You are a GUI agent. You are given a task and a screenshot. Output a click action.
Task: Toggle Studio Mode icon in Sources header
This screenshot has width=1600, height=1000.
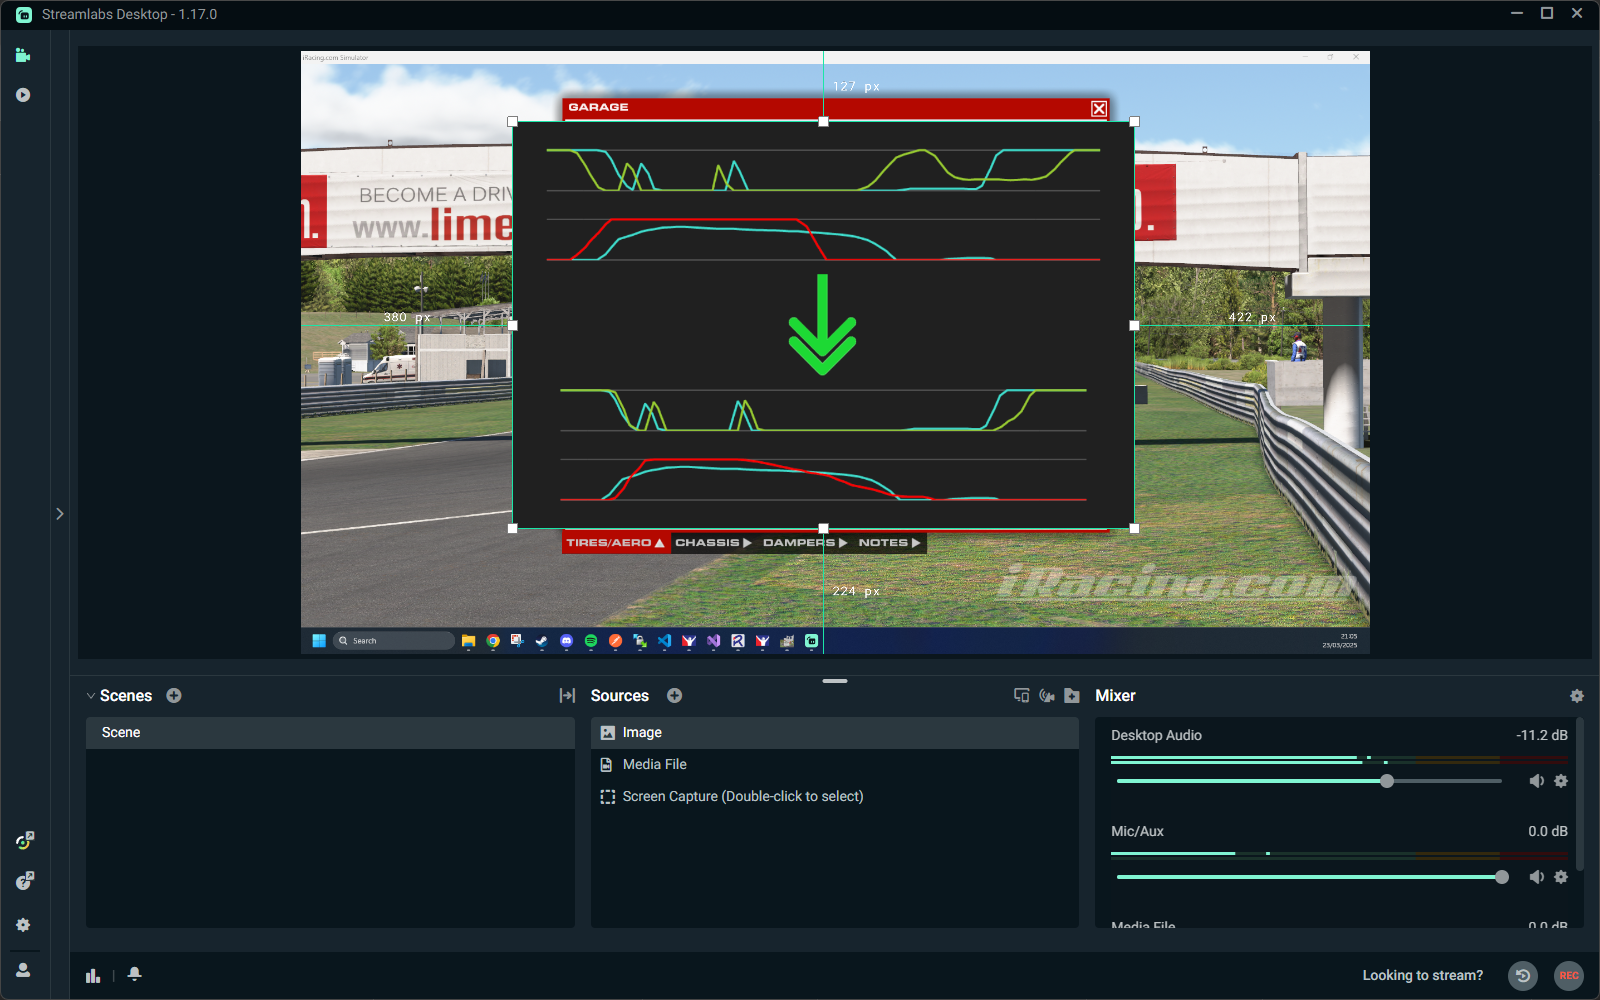point(1021,695)
